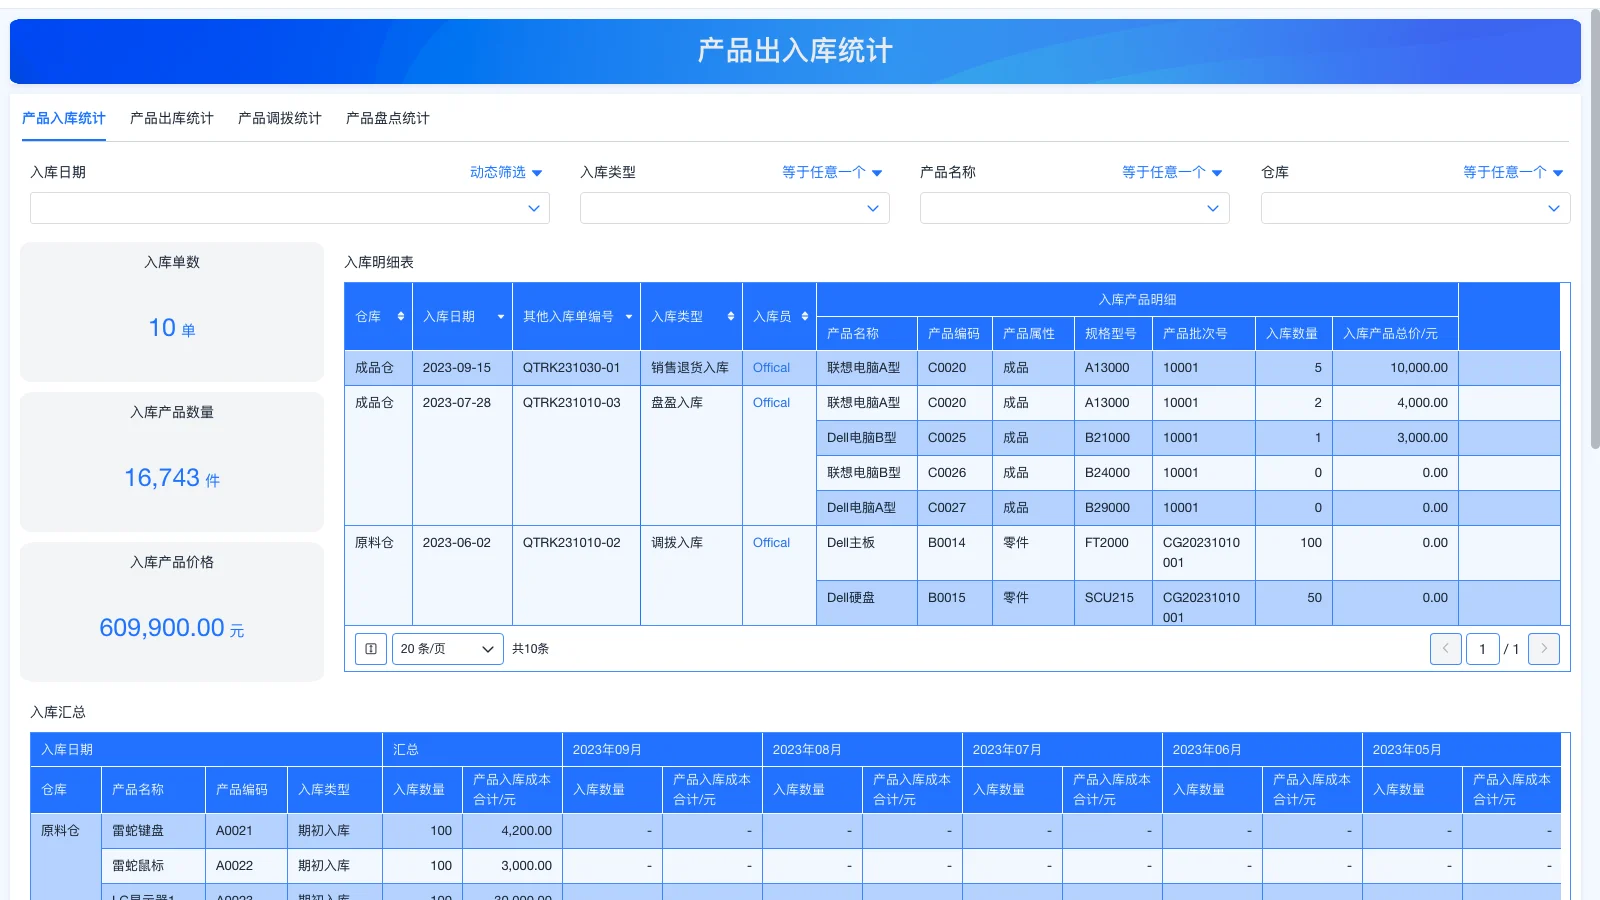Open the 产品名称 selection combo box
The image size is (1600, 900).
[x=1074, y=208]
